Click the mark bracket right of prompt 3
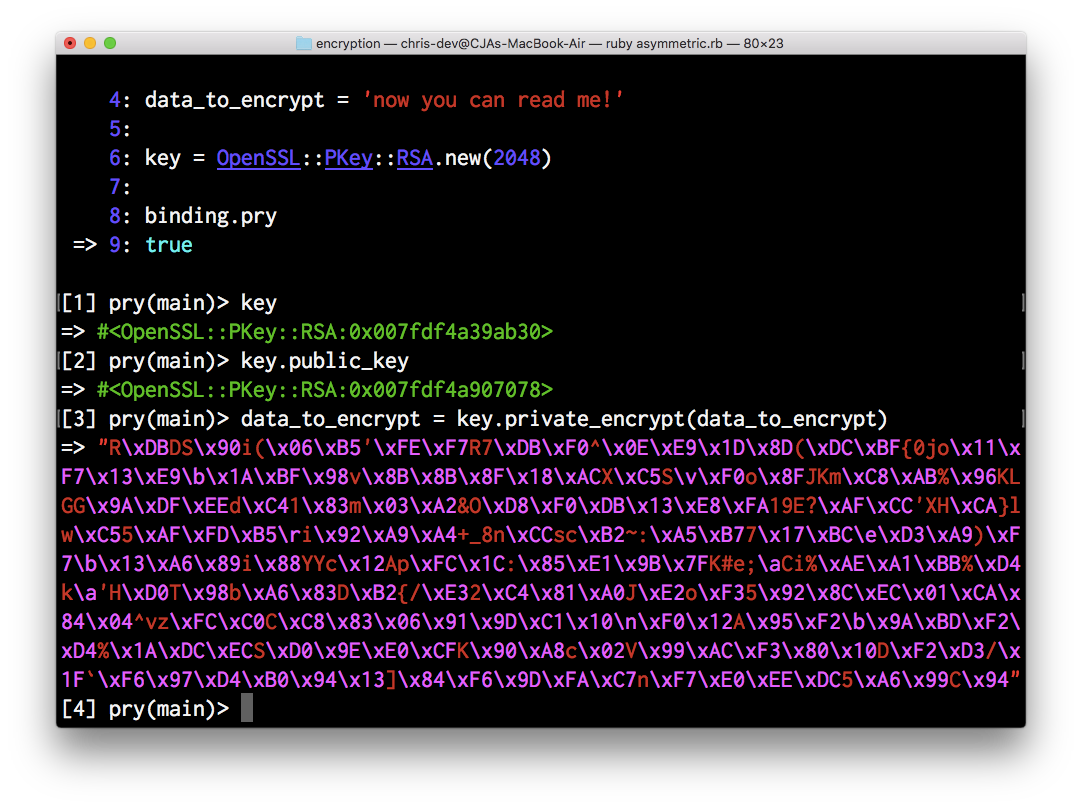1082x808 pixels. pos(1023,418)
